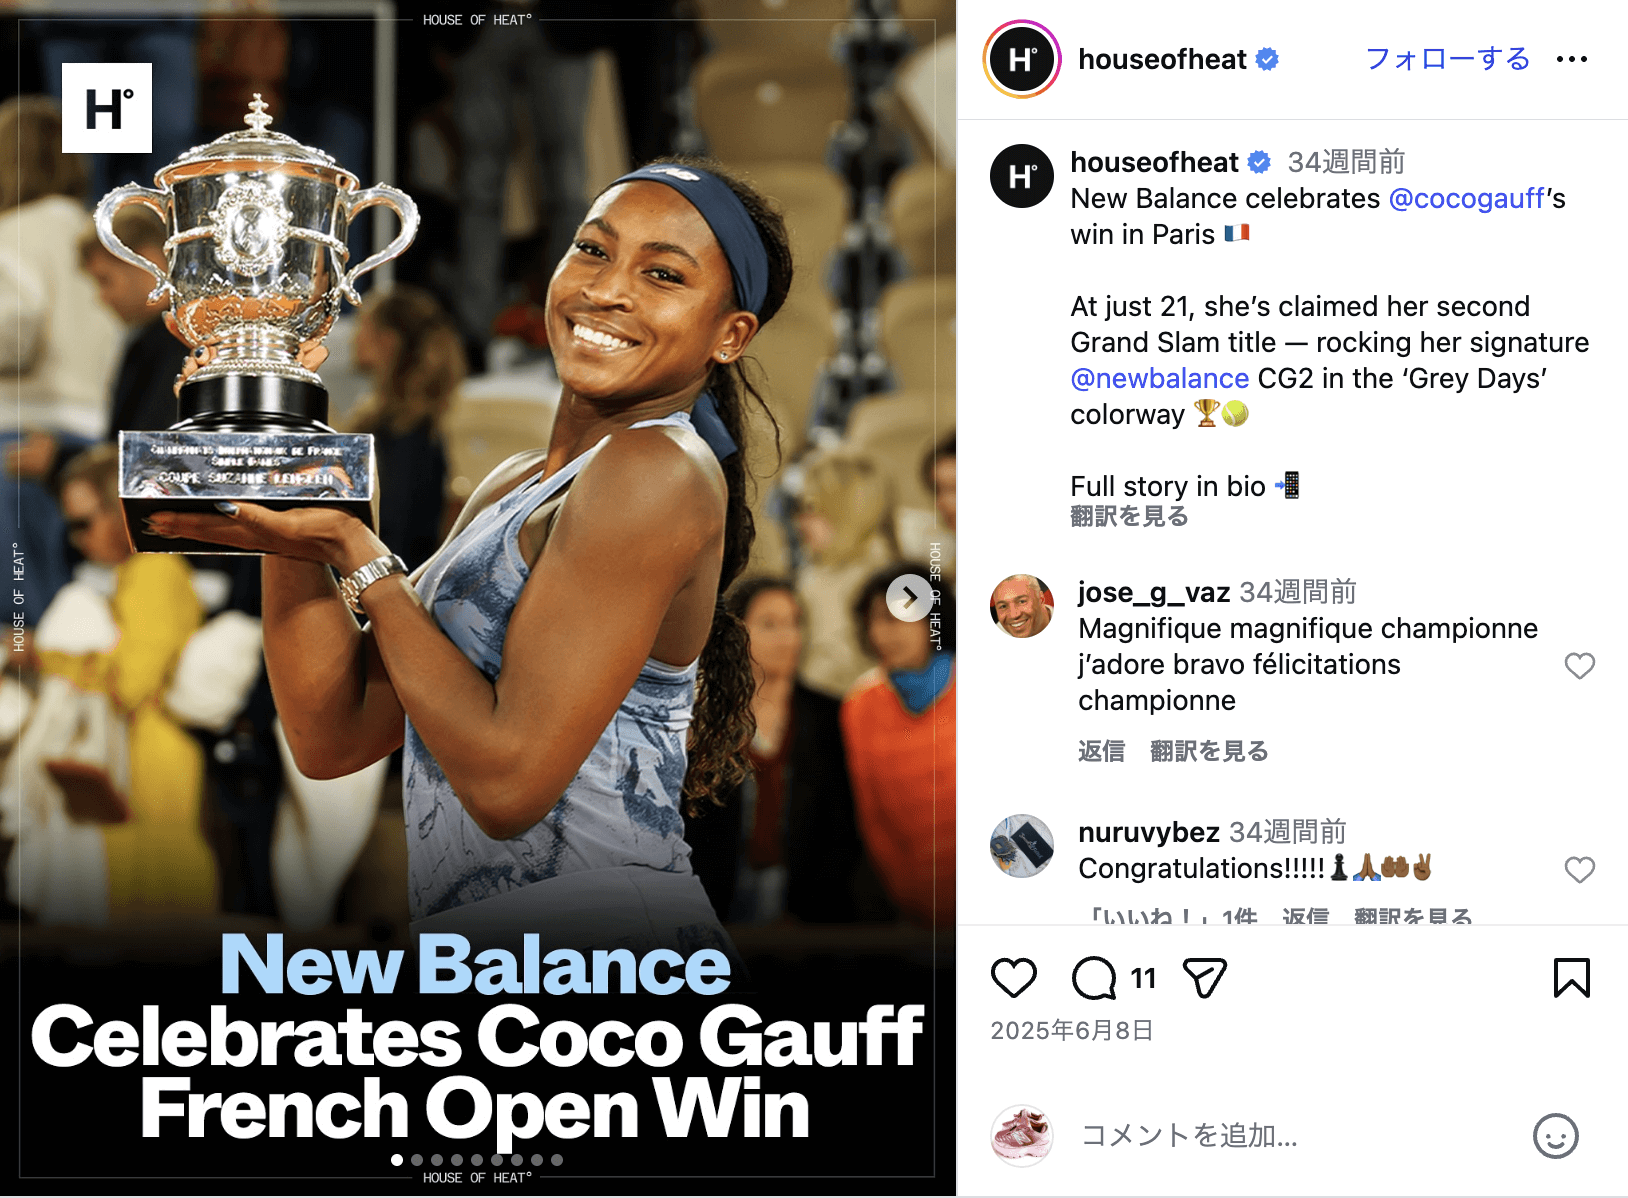Share the post with the paper plane icon
The width and height of the screenshot is (1628, 1198).
1204,978
